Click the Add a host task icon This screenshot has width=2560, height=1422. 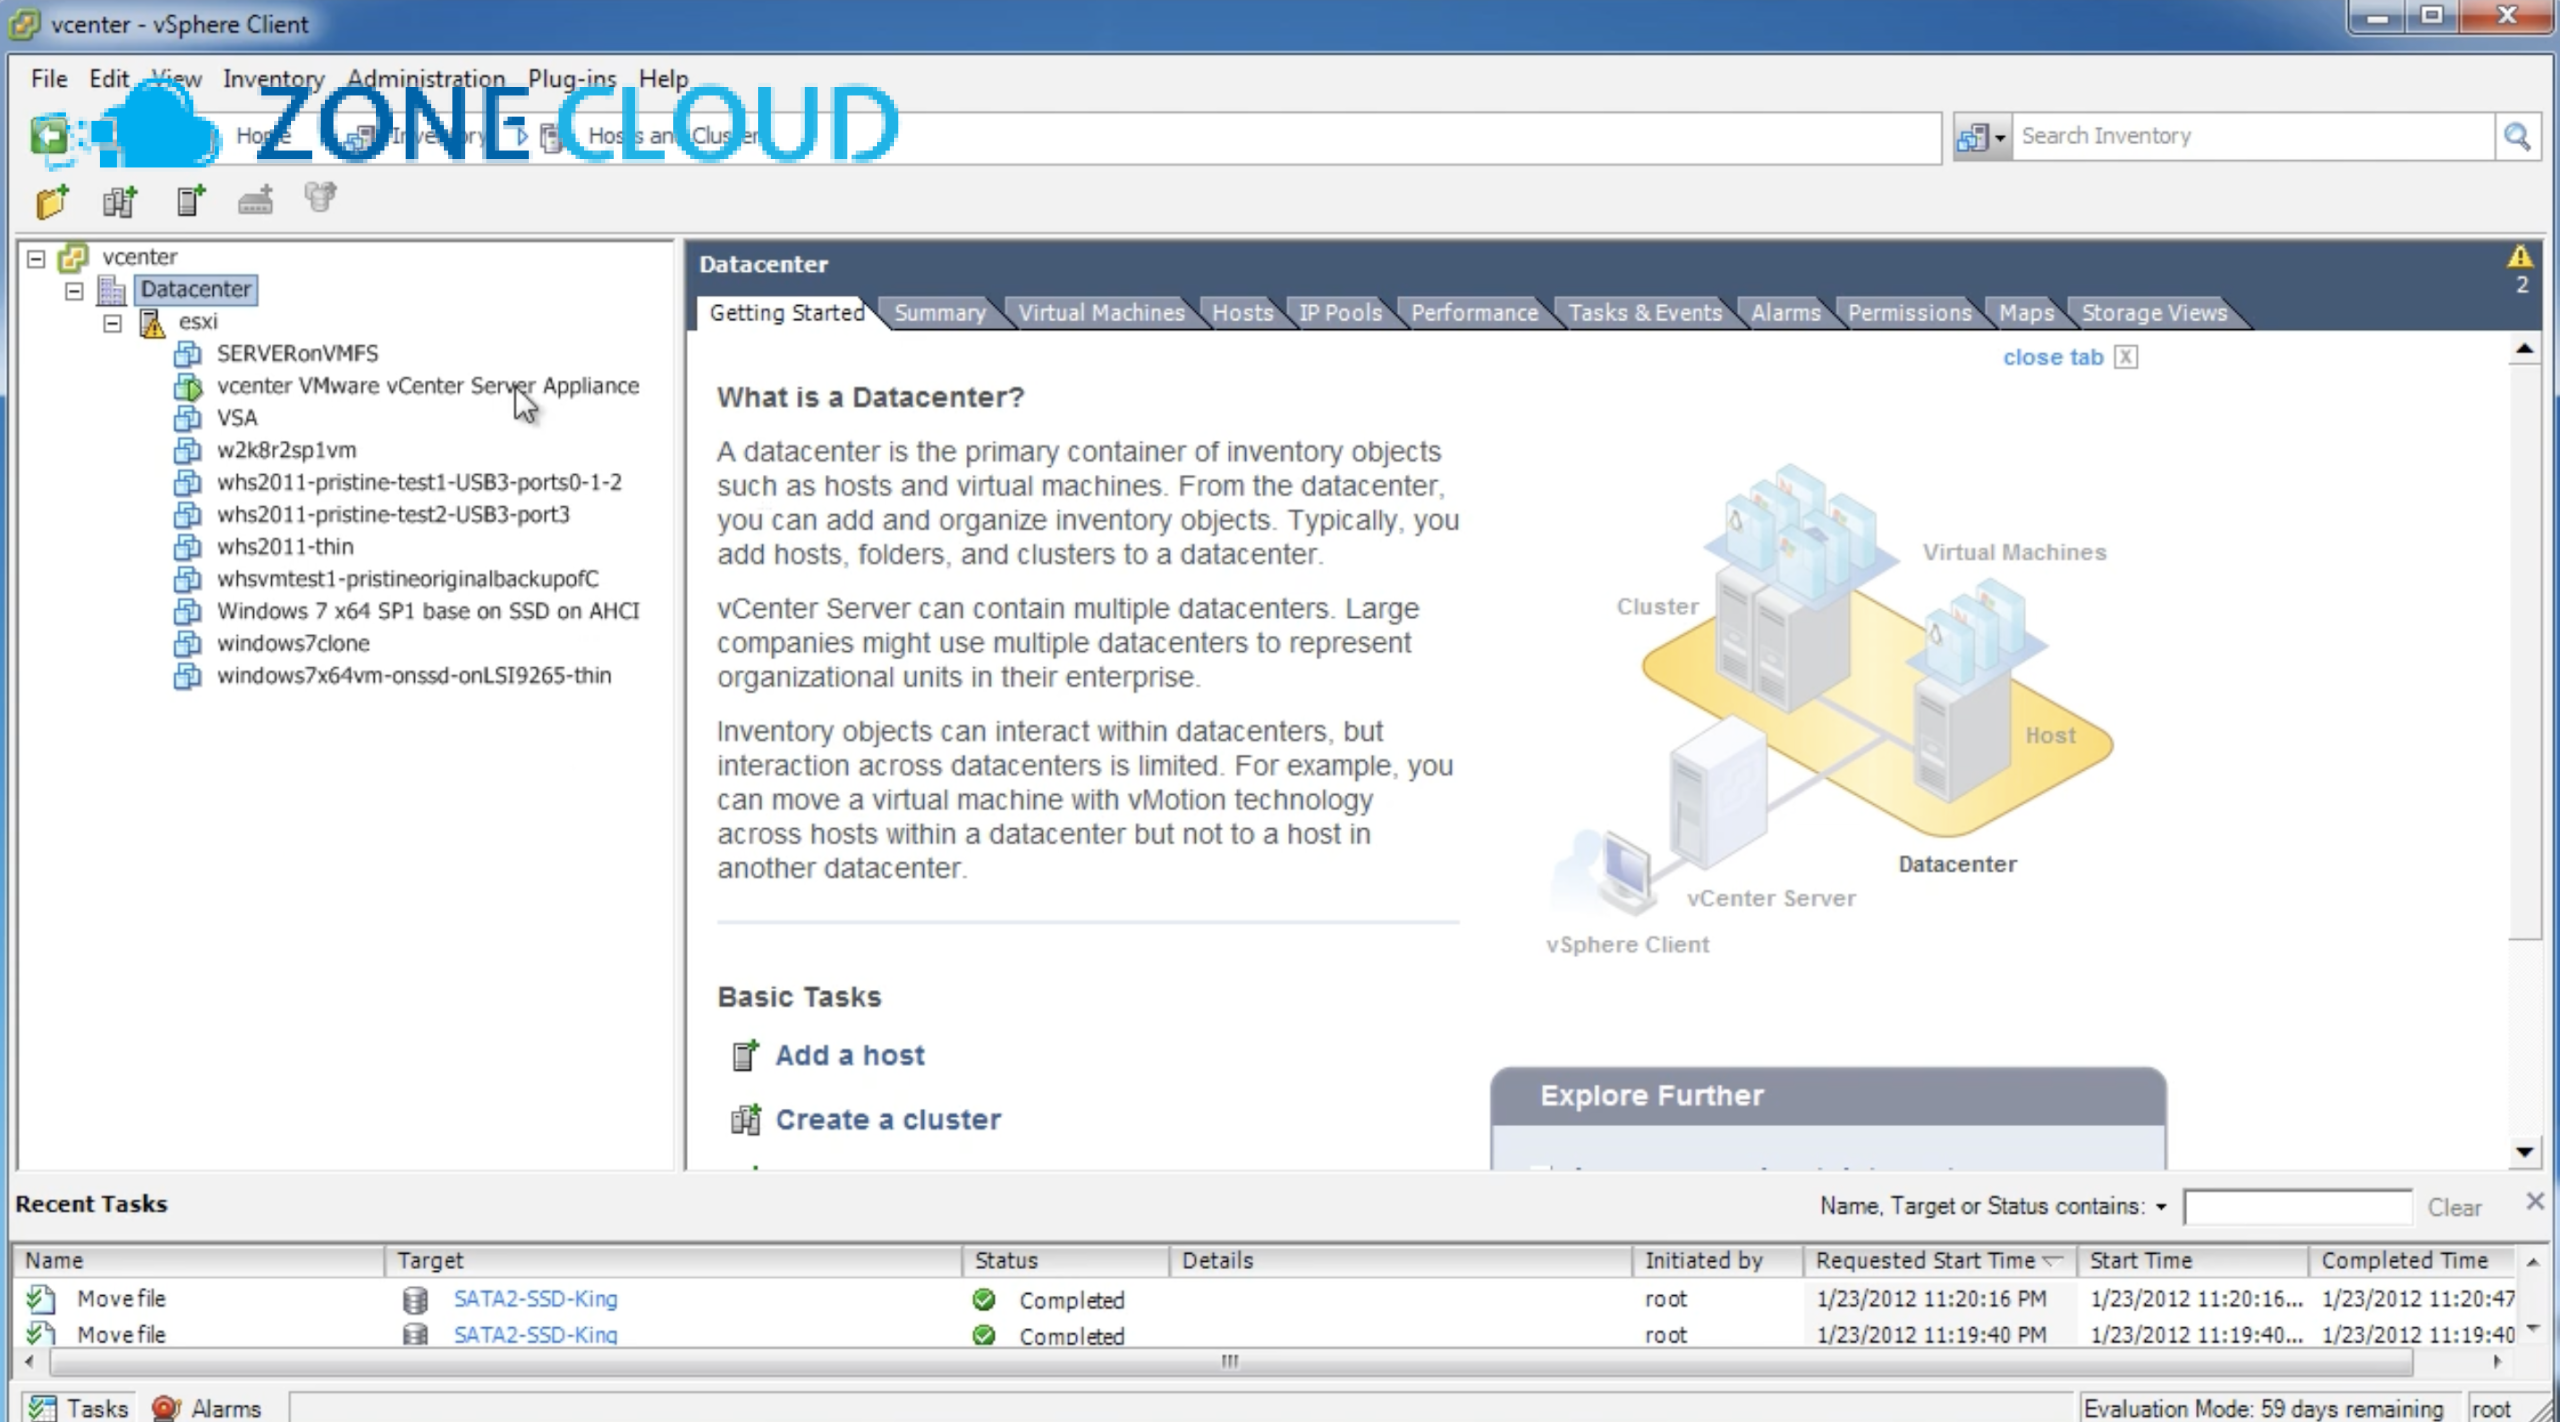[745, 1054]
